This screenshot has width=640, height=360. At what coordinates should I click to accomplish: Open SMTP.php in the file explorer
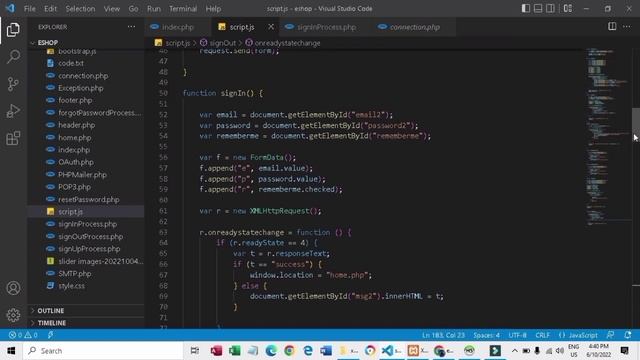[75, 273]
